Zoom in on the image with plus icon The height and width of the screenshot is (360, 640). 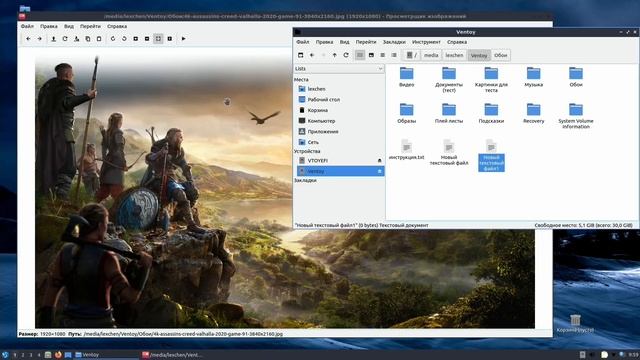point(136,39)
